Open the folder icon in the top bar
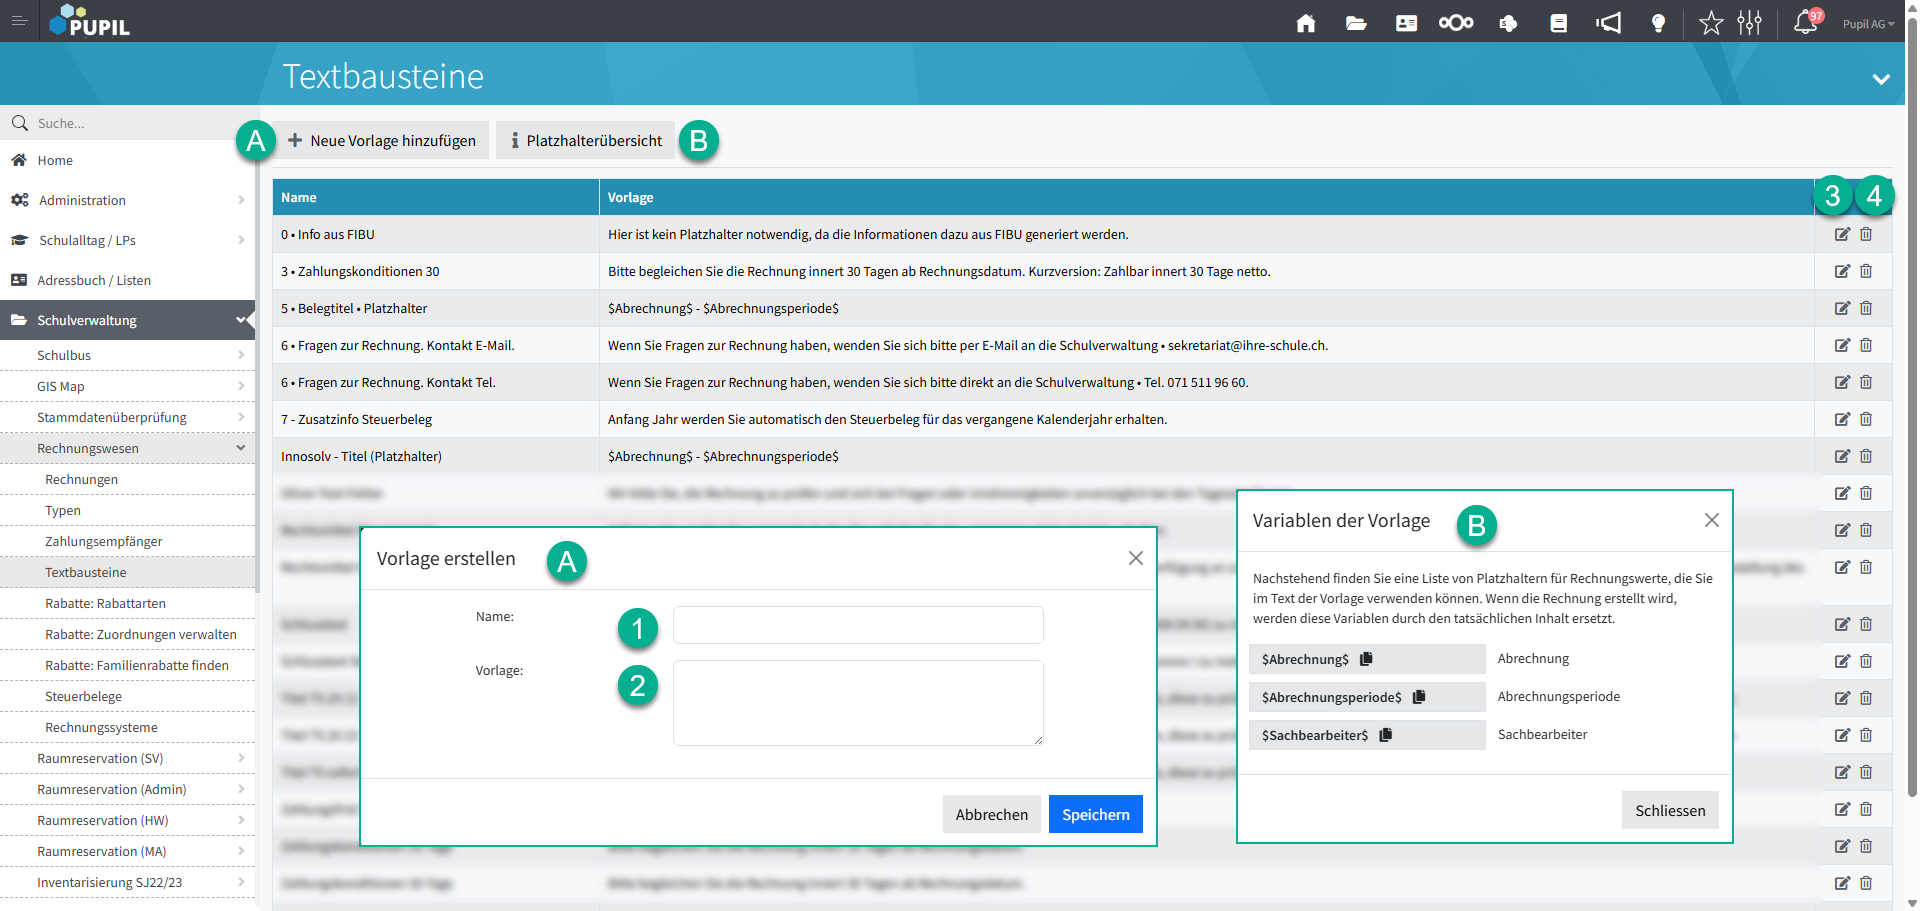The height and width of the screenshot is (911, 1920). 1356,23
